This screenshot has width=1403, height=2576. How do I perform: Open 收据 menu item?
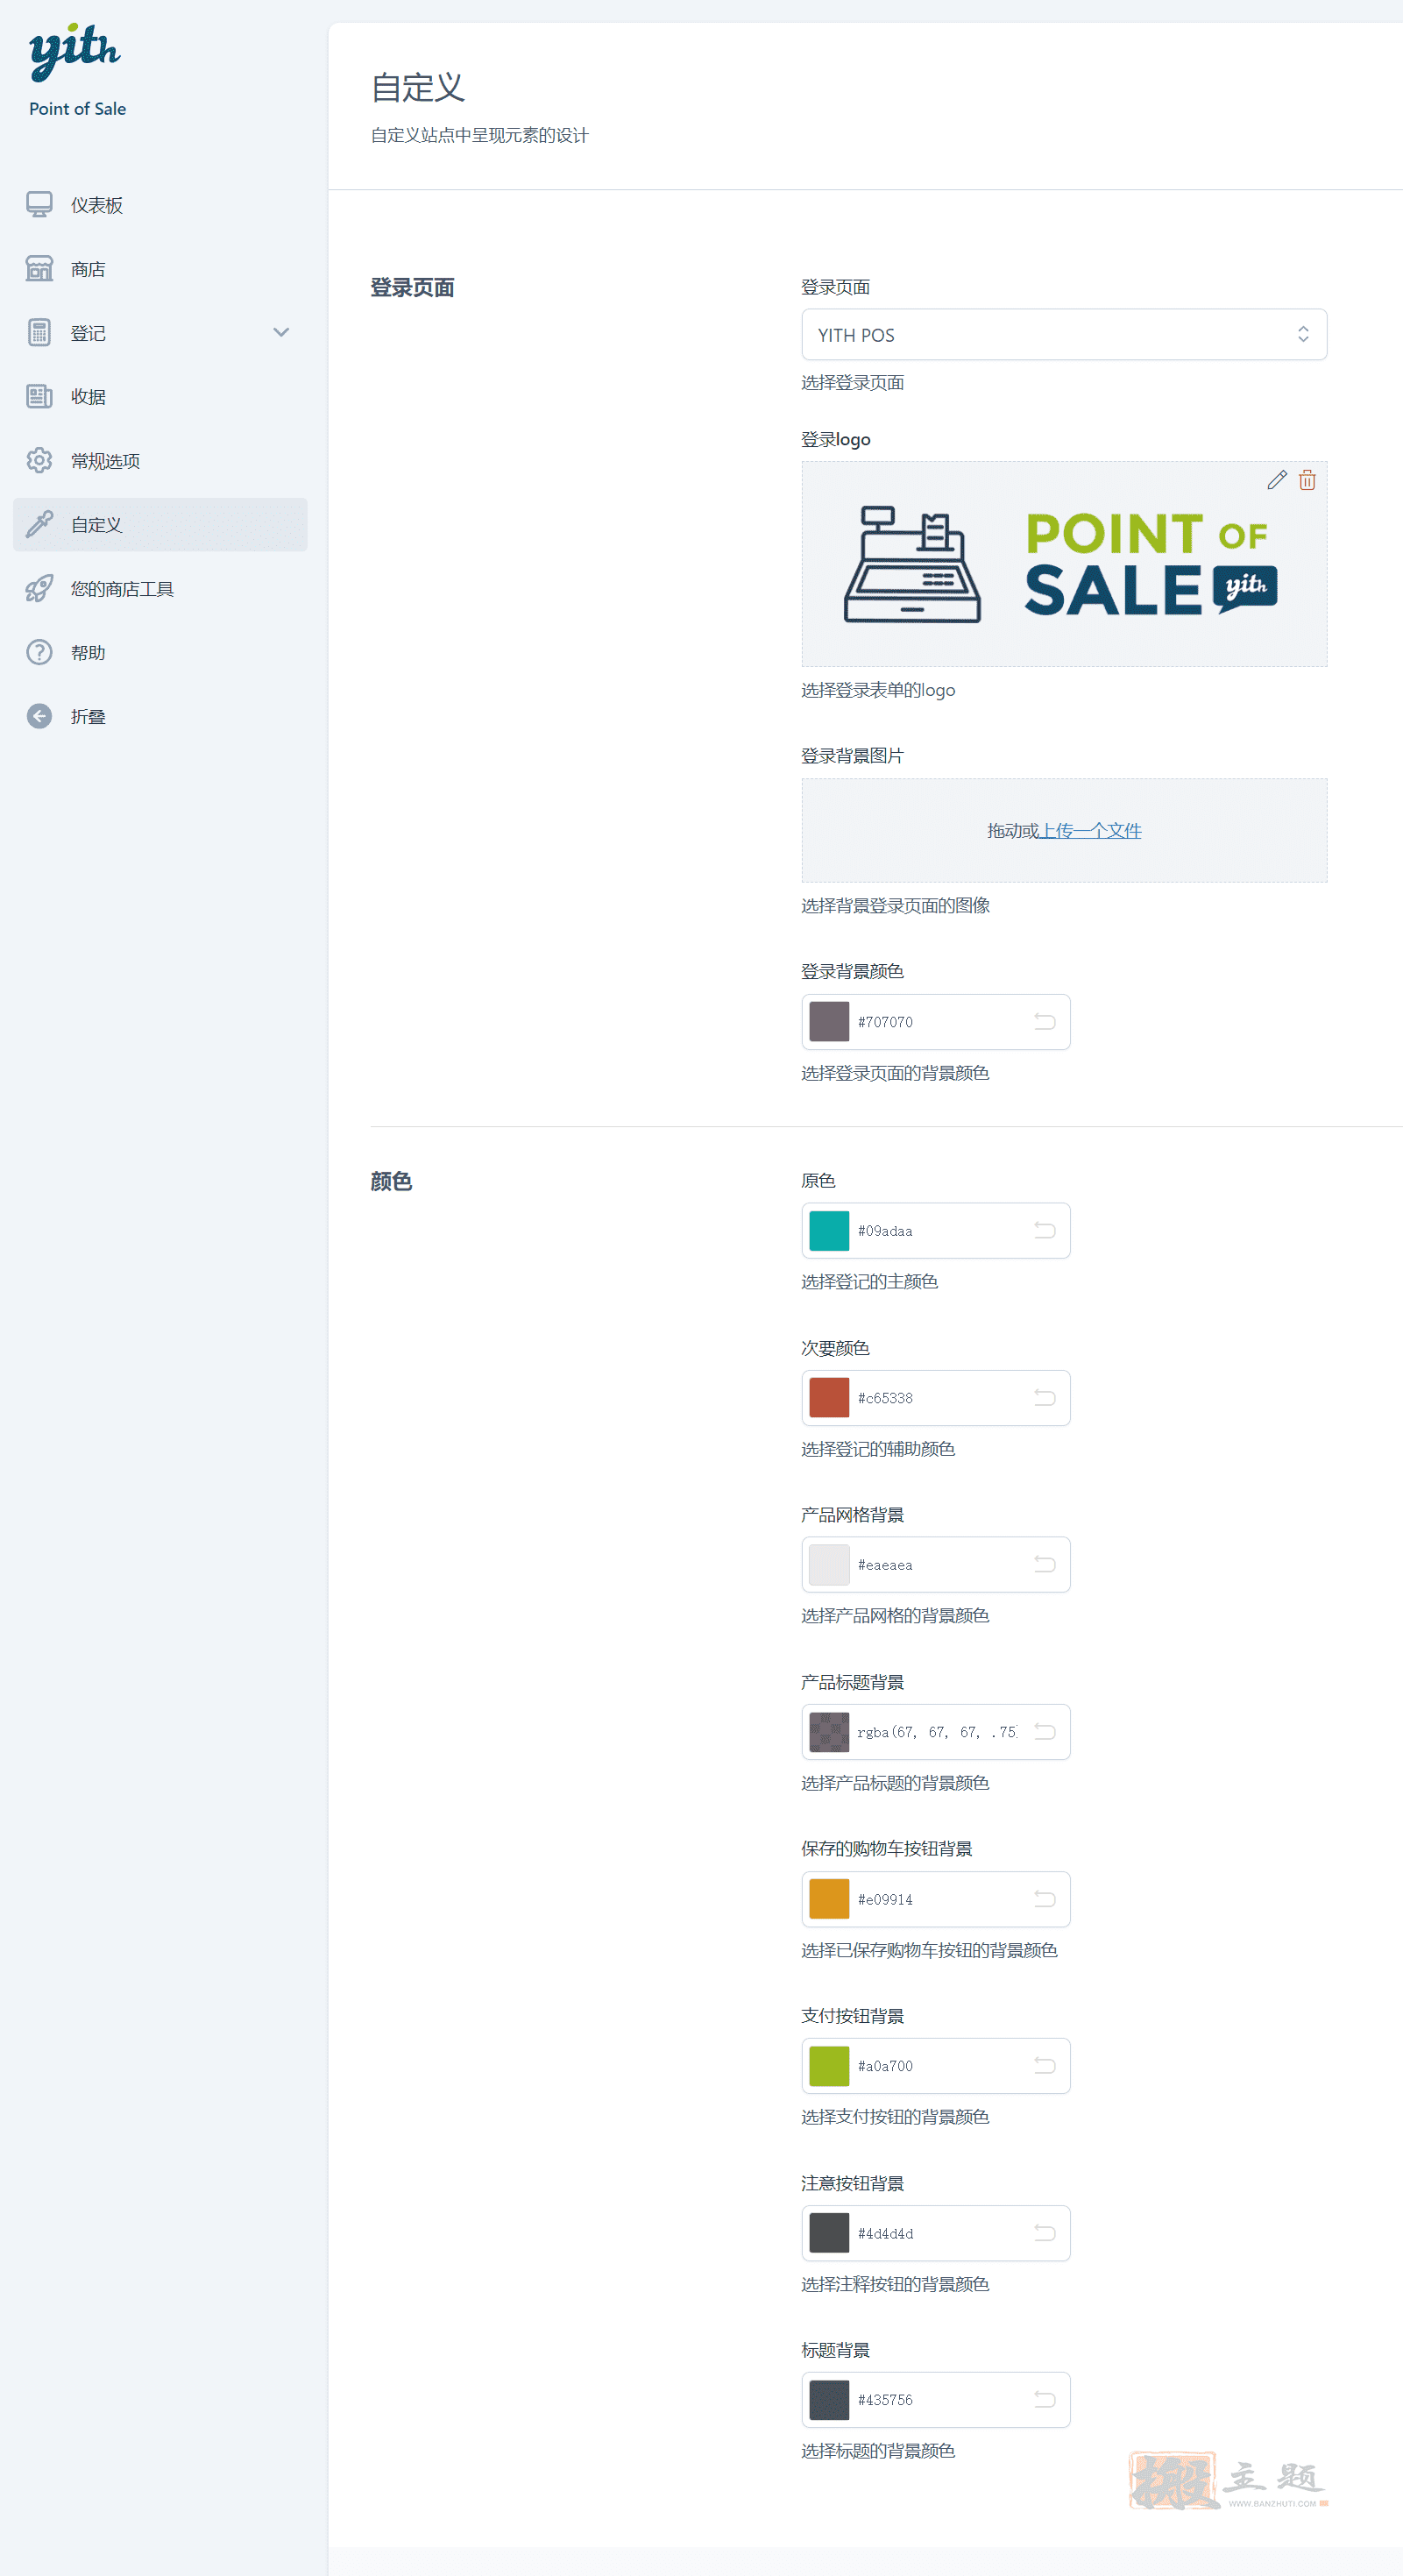click(x=160, y=397)
